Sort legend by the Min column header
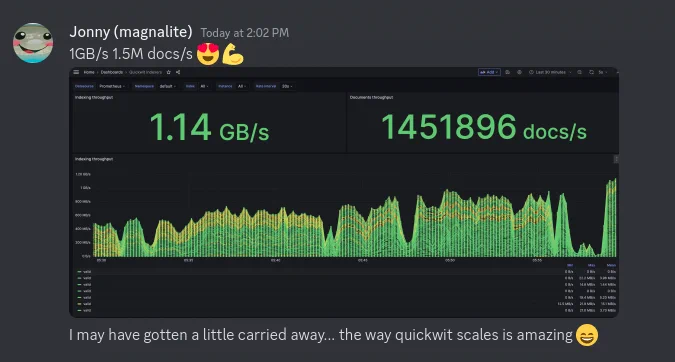 click(x=570, y=265)
